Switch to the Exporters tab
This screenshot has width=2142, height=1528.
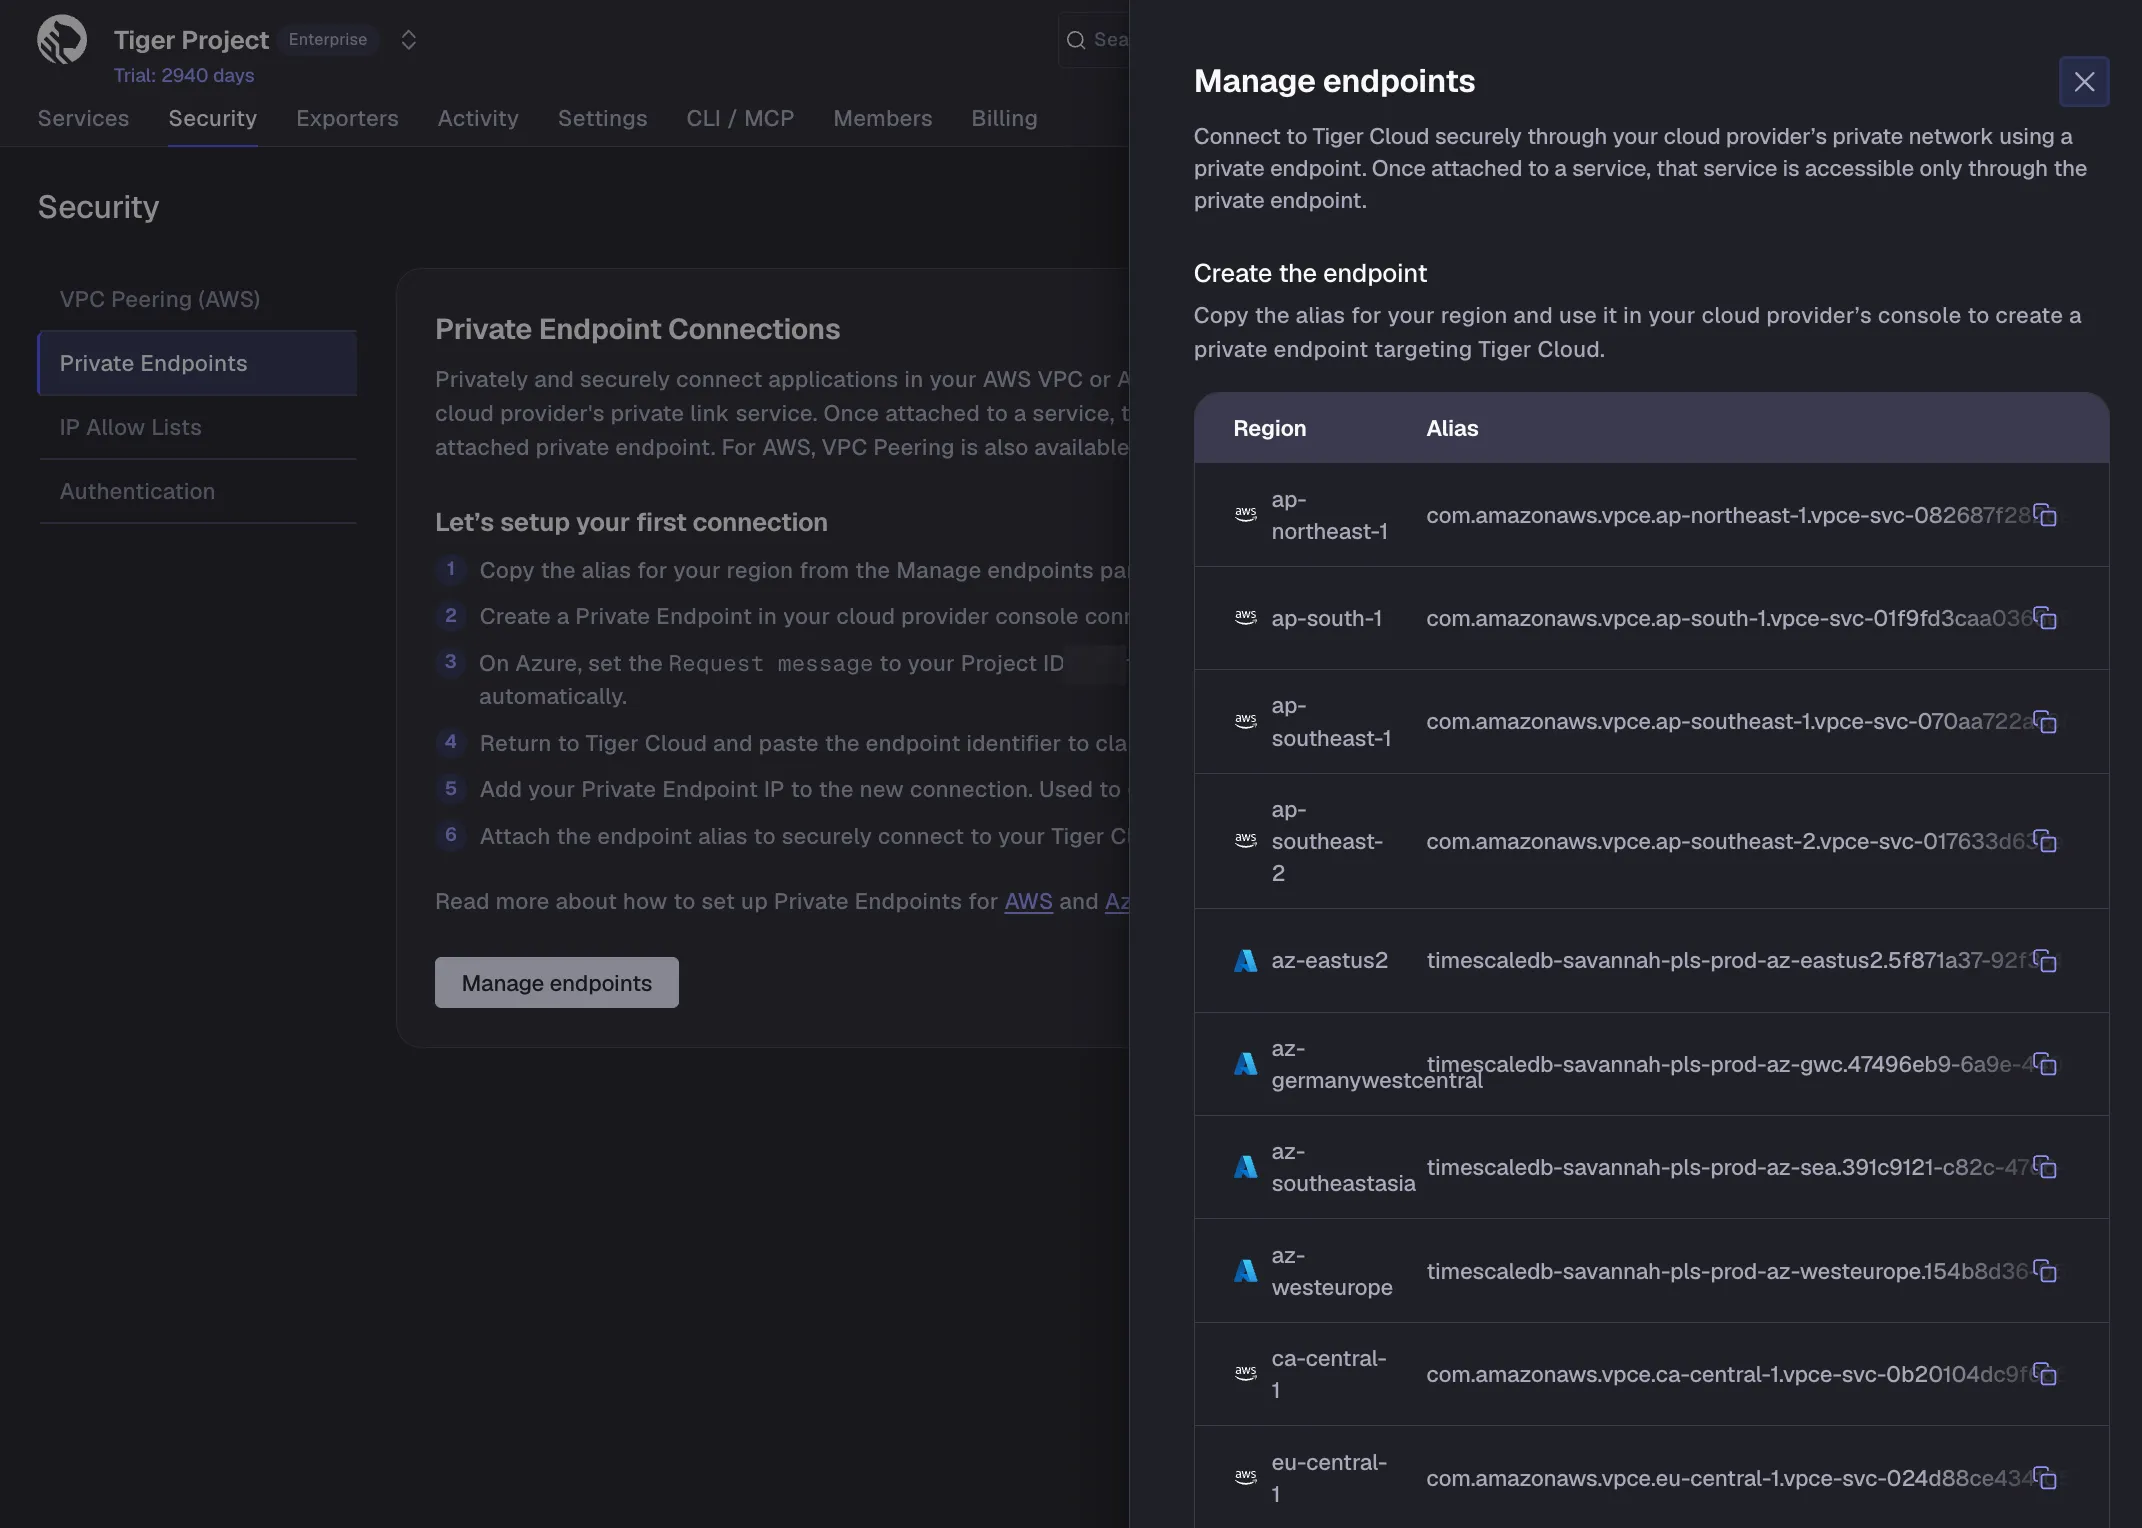[x=347, y=118]
